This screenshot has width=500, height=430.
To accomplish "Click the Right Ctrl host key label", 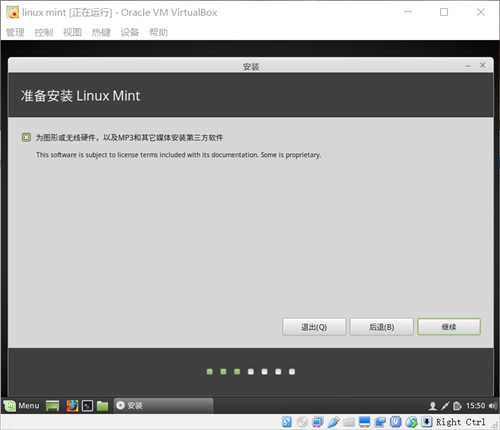I will tap(461, 422).
